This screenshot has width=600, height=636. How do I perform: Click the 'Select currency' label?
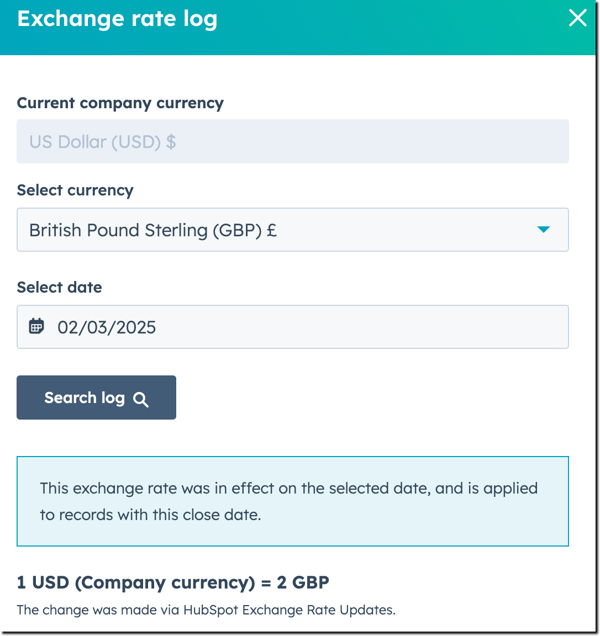tap(75, 190)
